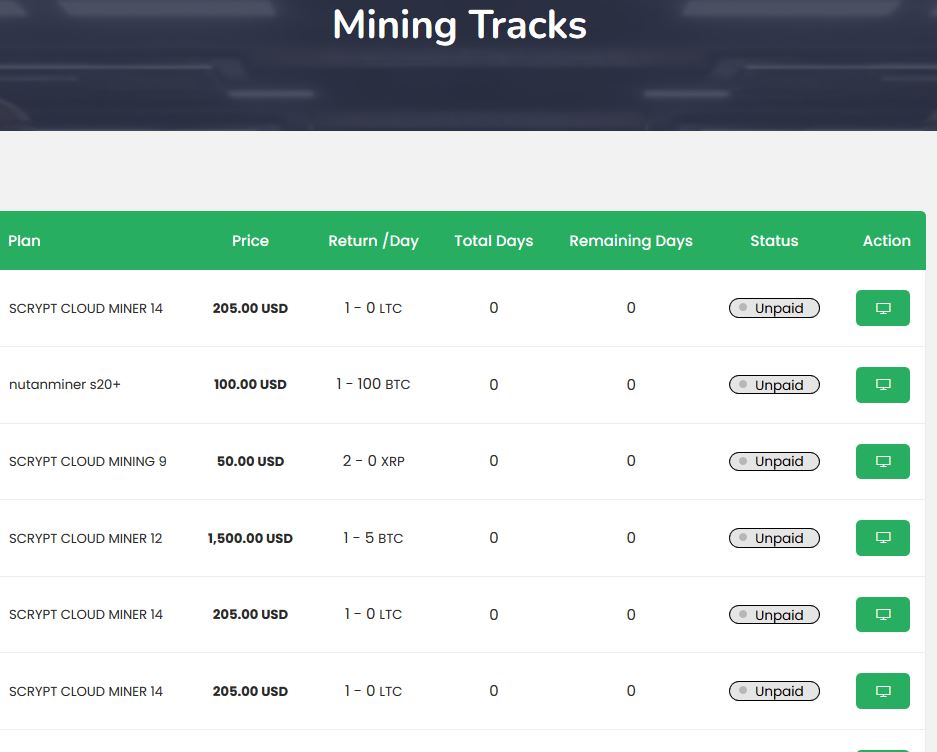Click the SCRYPT CLOUD MINING 9 plan name

coord(88,461)
